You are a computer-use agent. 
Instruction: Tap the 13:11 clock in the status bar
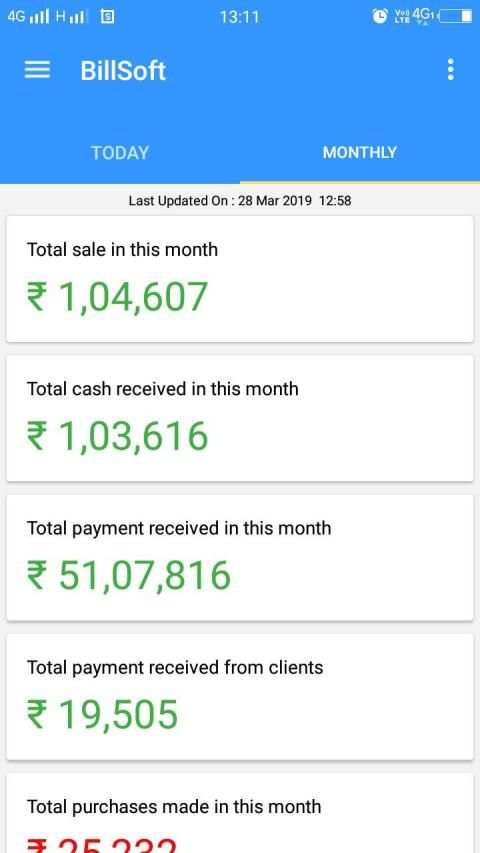click(x=239, y=17)
